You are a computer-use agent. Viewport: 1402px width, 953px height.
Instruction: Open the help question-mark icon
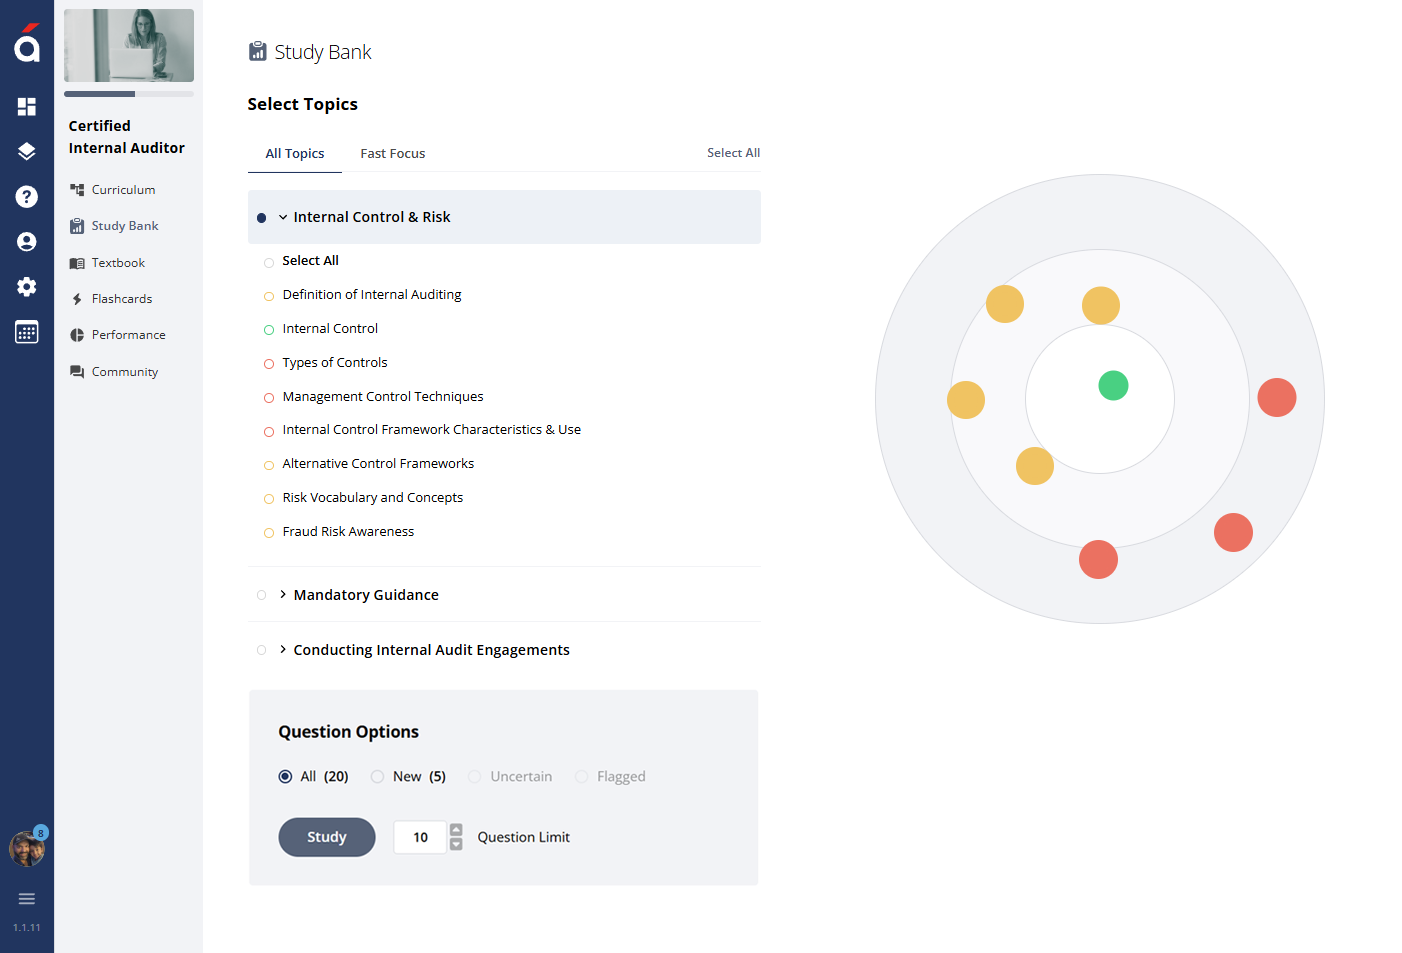(x=26, y=196)
